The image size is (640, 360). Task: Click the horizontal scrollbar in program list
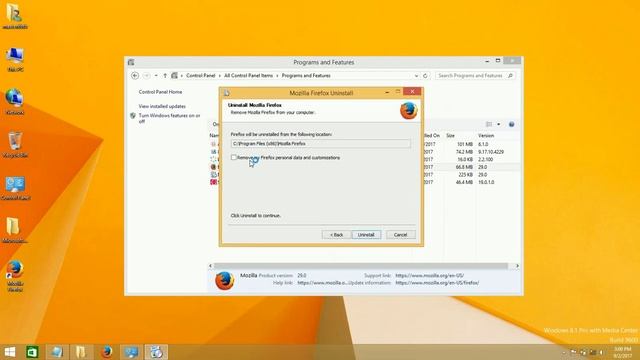pyautogui.click(x=361, y=266)
